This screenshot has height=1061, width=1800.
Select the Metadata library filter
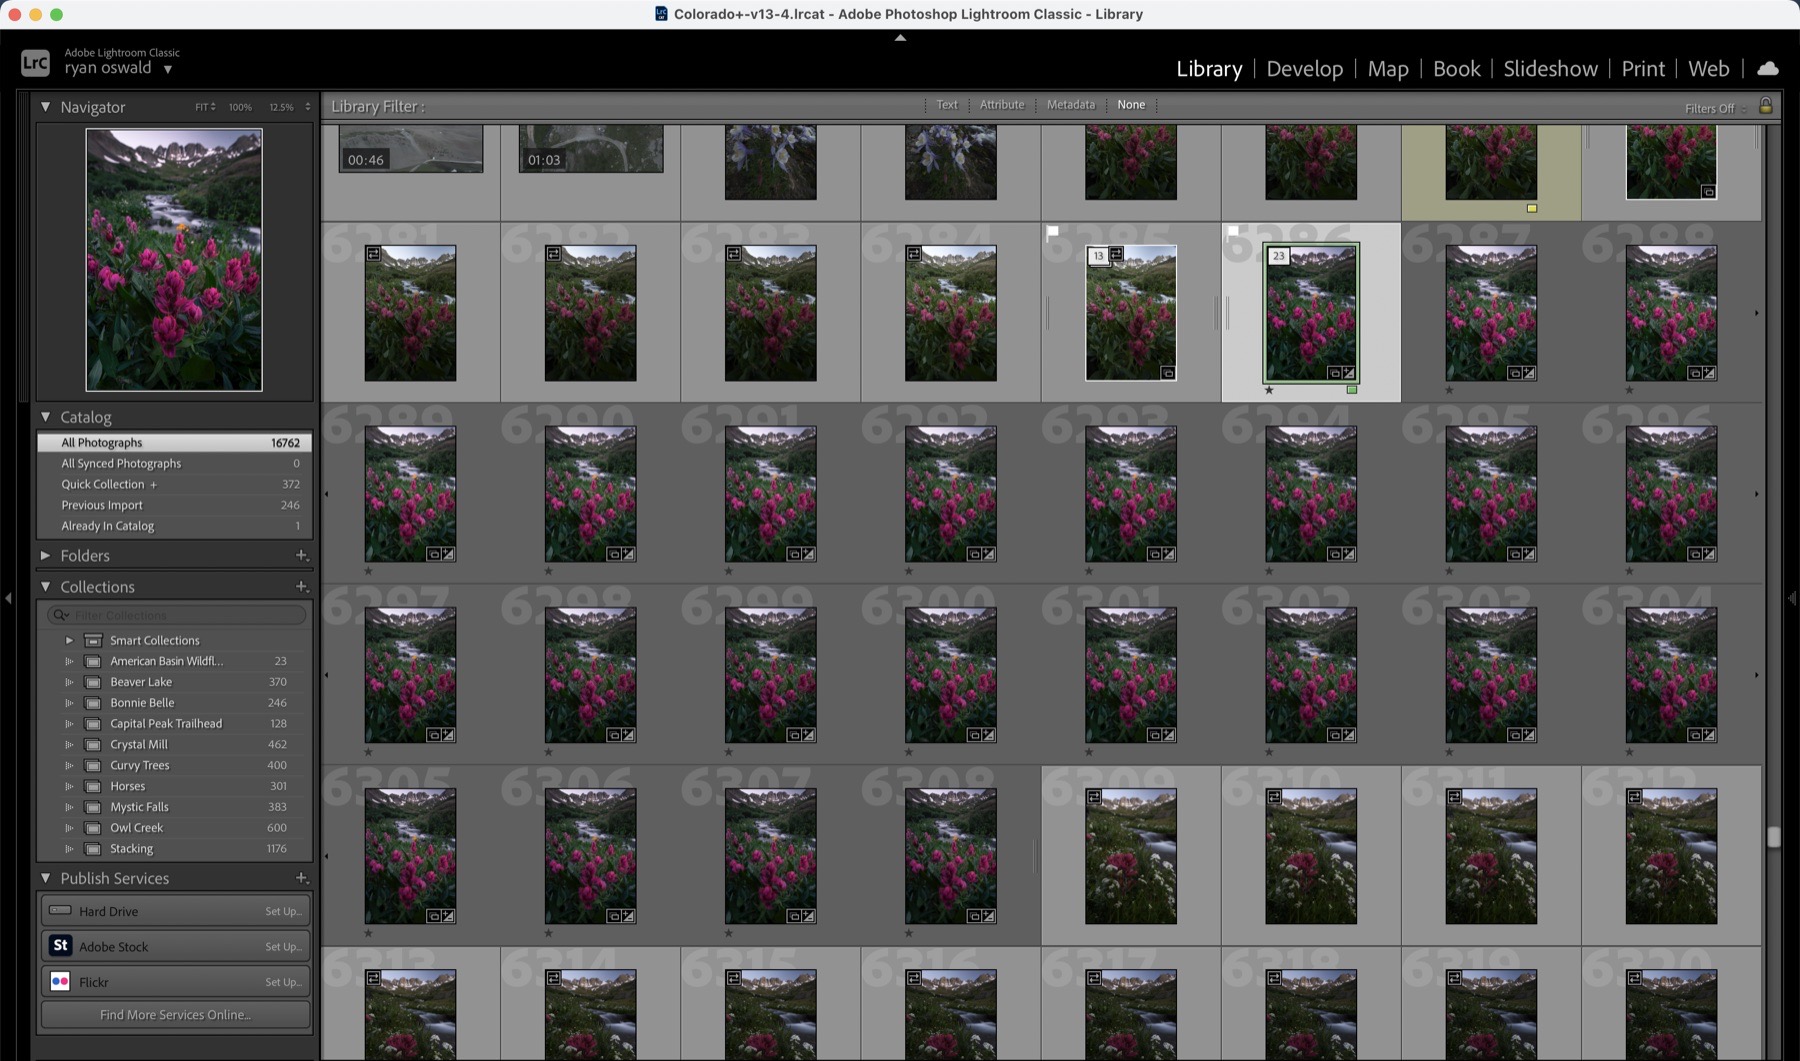click(1070, 104)
